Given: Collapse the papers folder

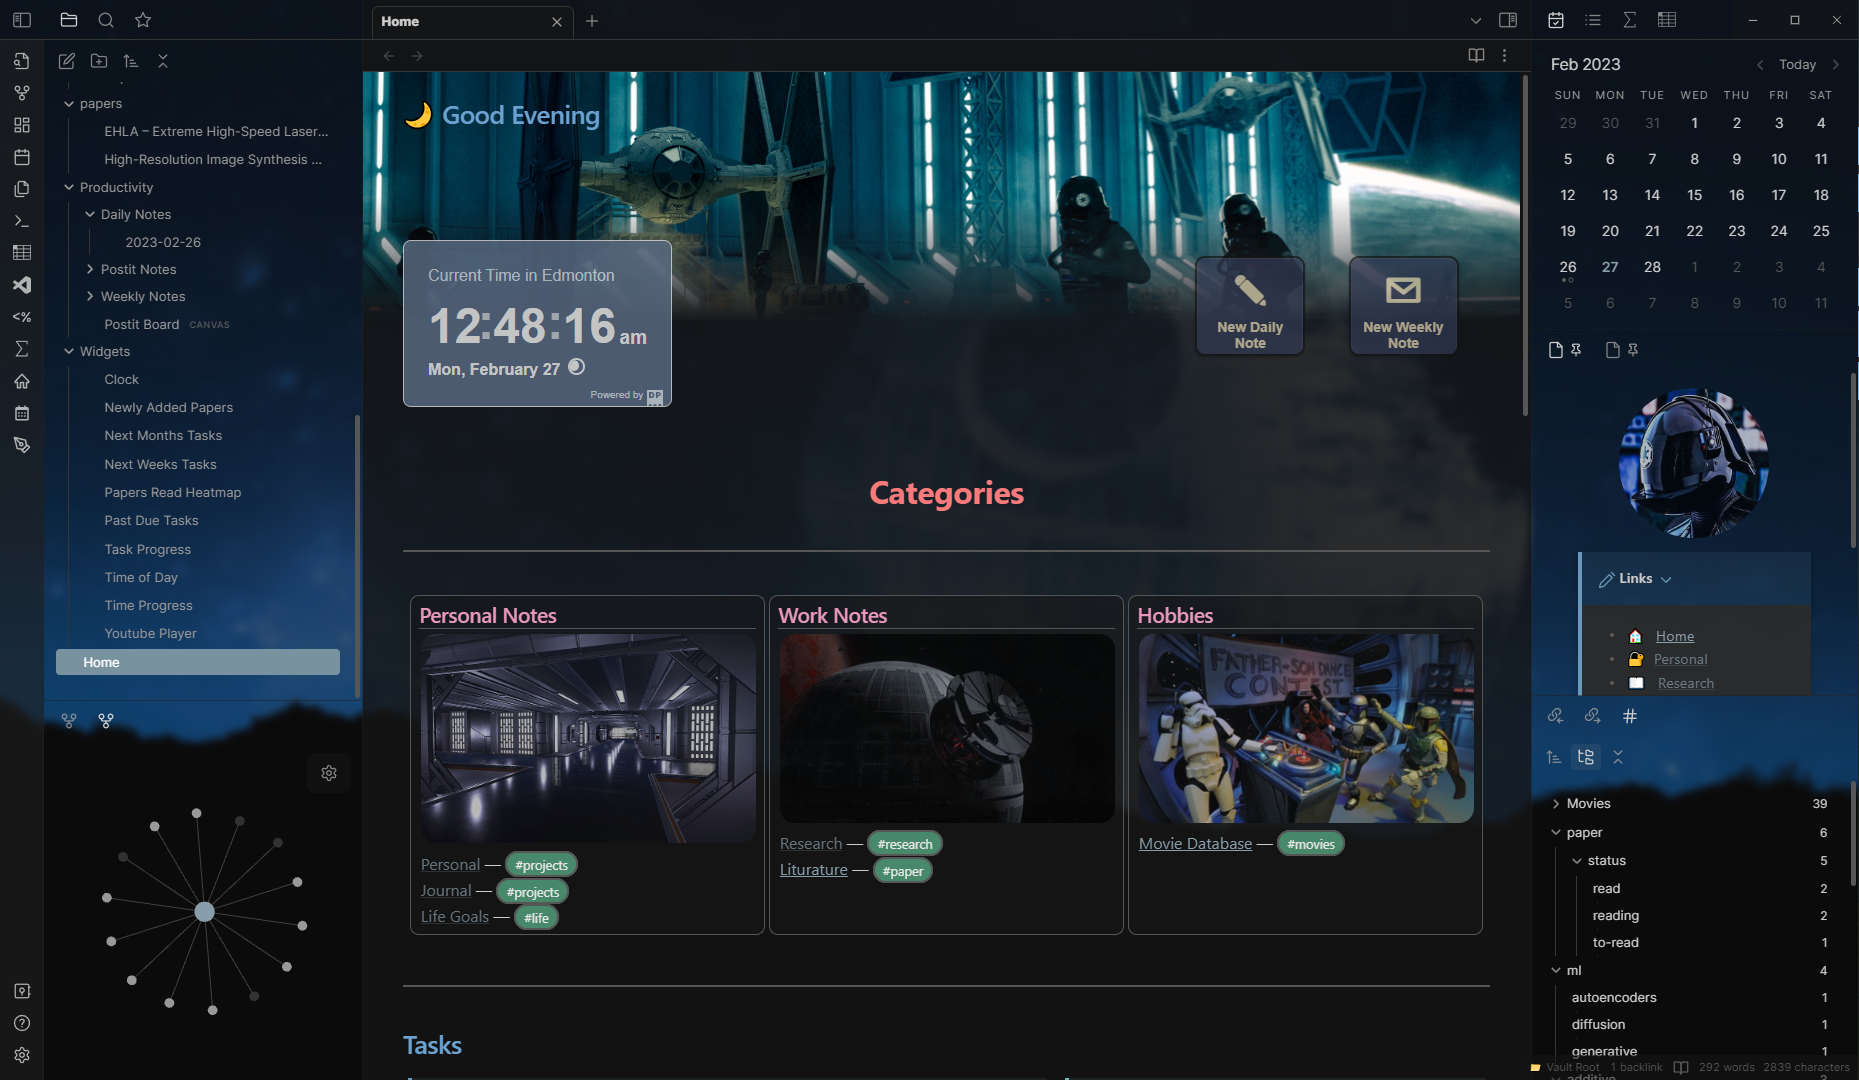Looking at the screenshot, I should [69, 103].
